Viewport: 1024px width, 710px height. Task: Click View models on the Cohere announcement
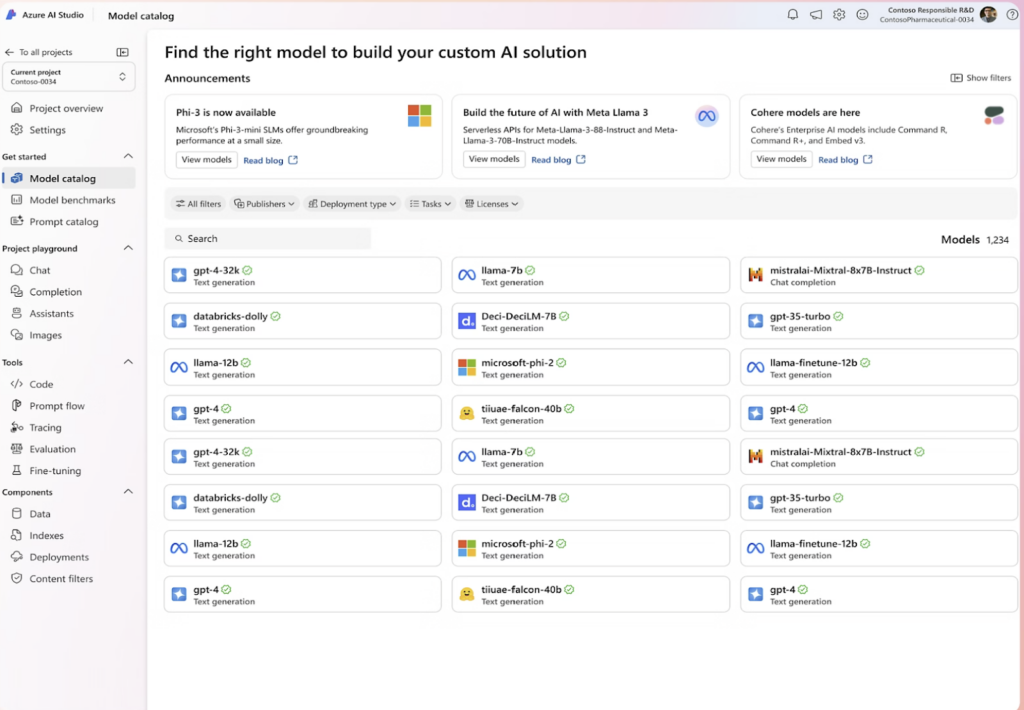pyautogui.click(x=781, y=159)
